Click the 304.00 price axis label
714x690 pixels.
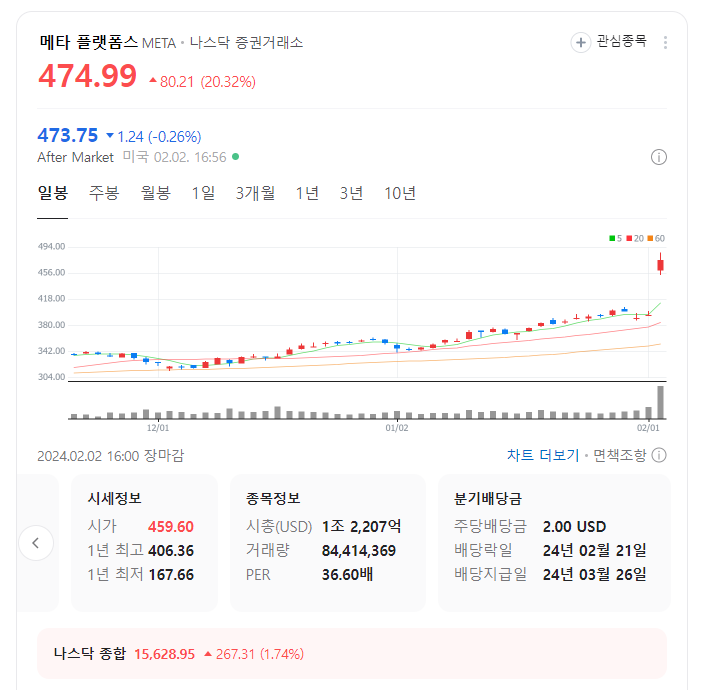(x=51, y=377)
